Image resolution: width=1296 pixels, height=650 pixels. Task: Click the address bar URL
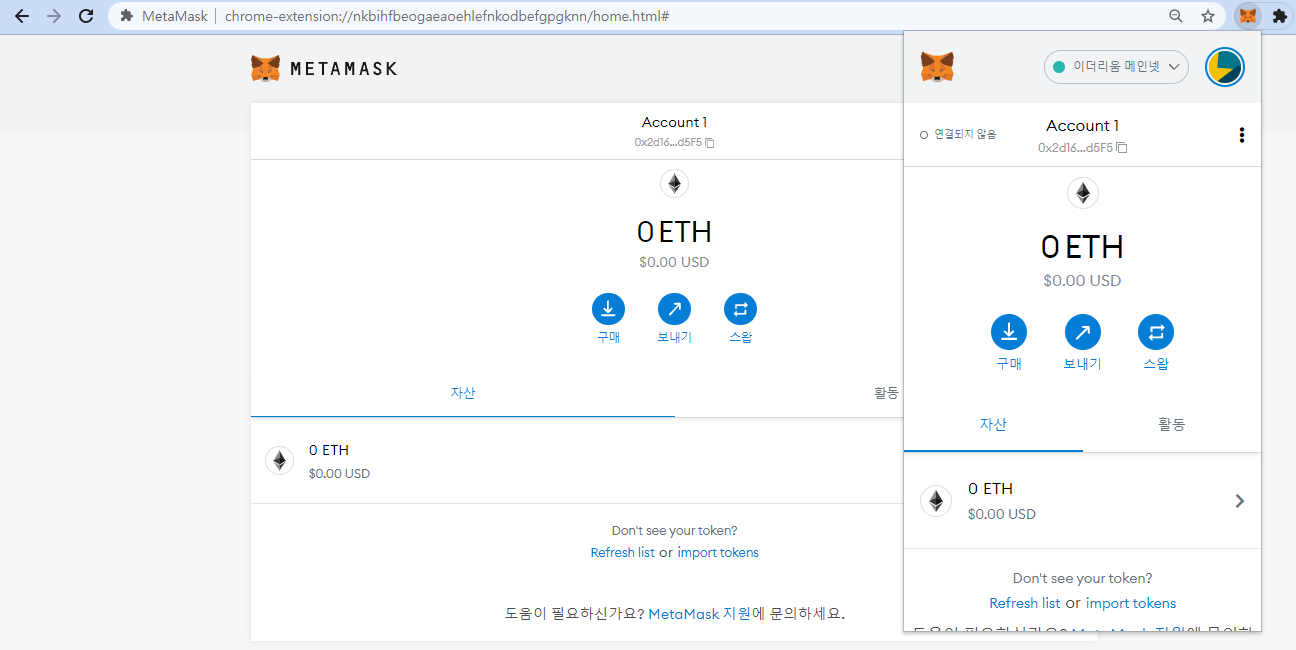point(446,16)
